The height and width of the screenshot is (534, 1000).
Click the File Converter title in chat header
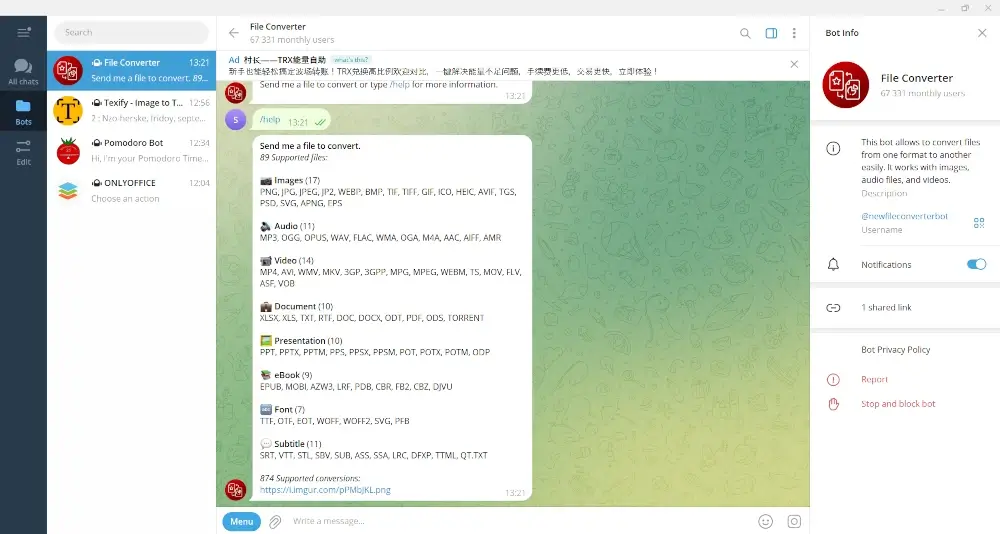pyautogui.click(x=278, y=27)
